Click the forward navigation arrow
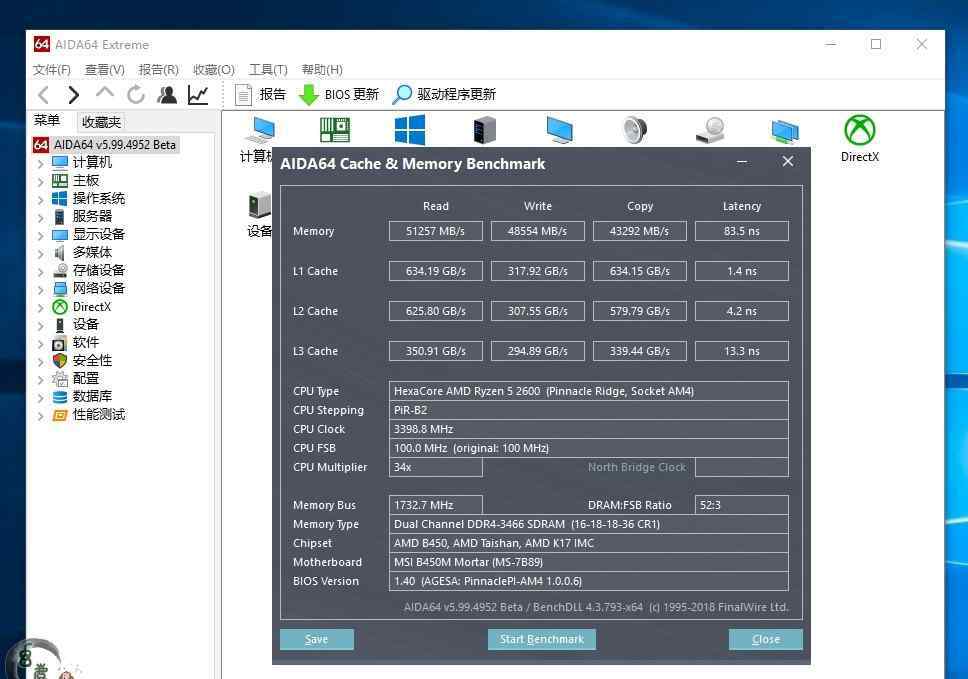The width and height of the screenshot is (968, 679). (73, 94)
